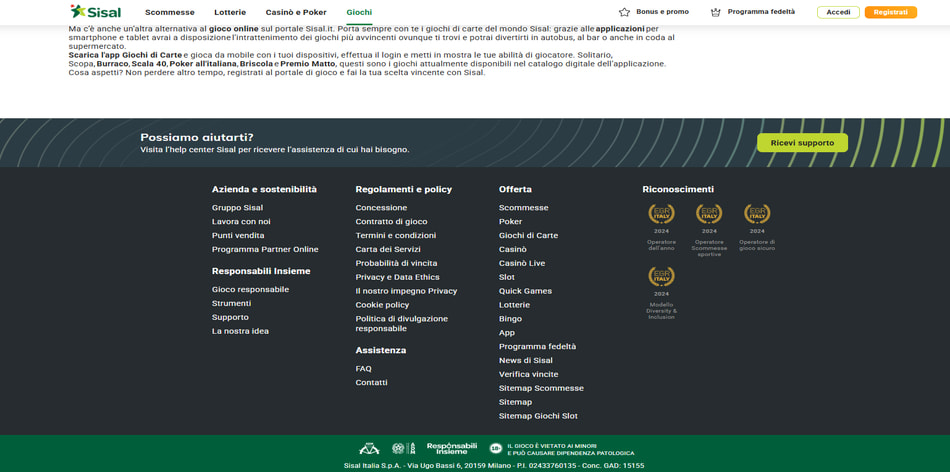Viewport: 950px width, 472px height.
Task: Open the Gruppo Sisal footer link
Action: coord(238,208)
